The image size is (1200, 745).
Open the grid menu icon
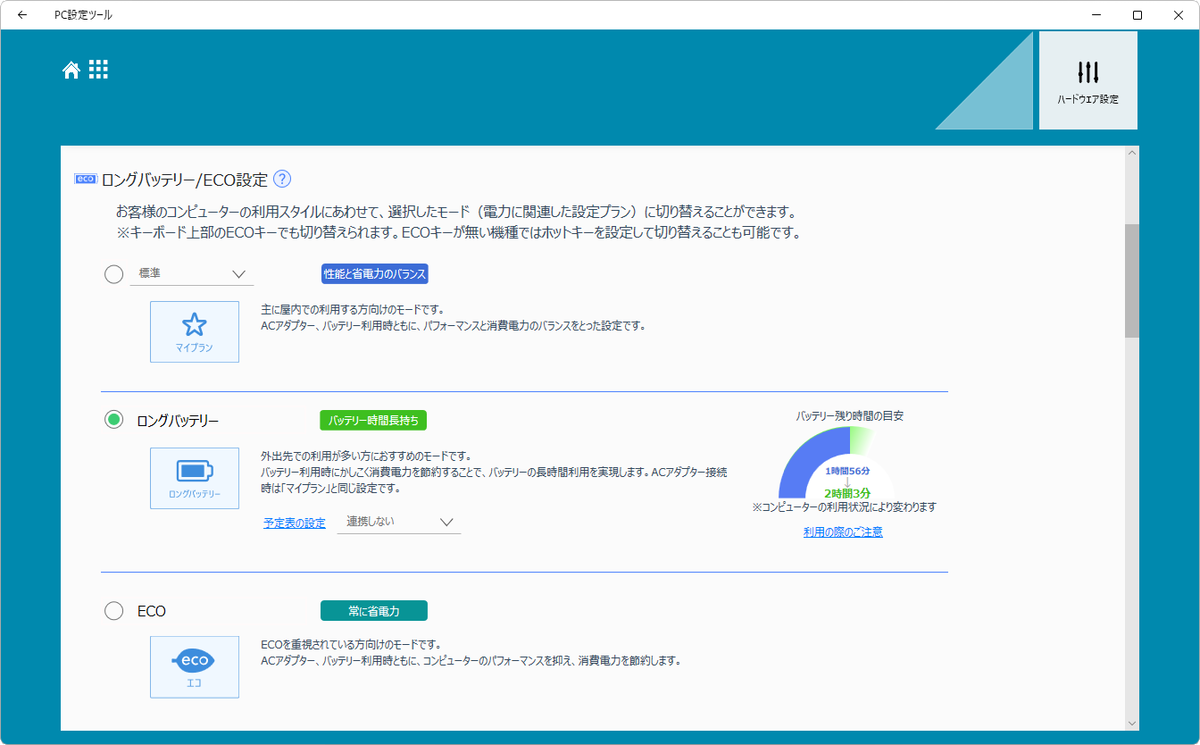98,69
